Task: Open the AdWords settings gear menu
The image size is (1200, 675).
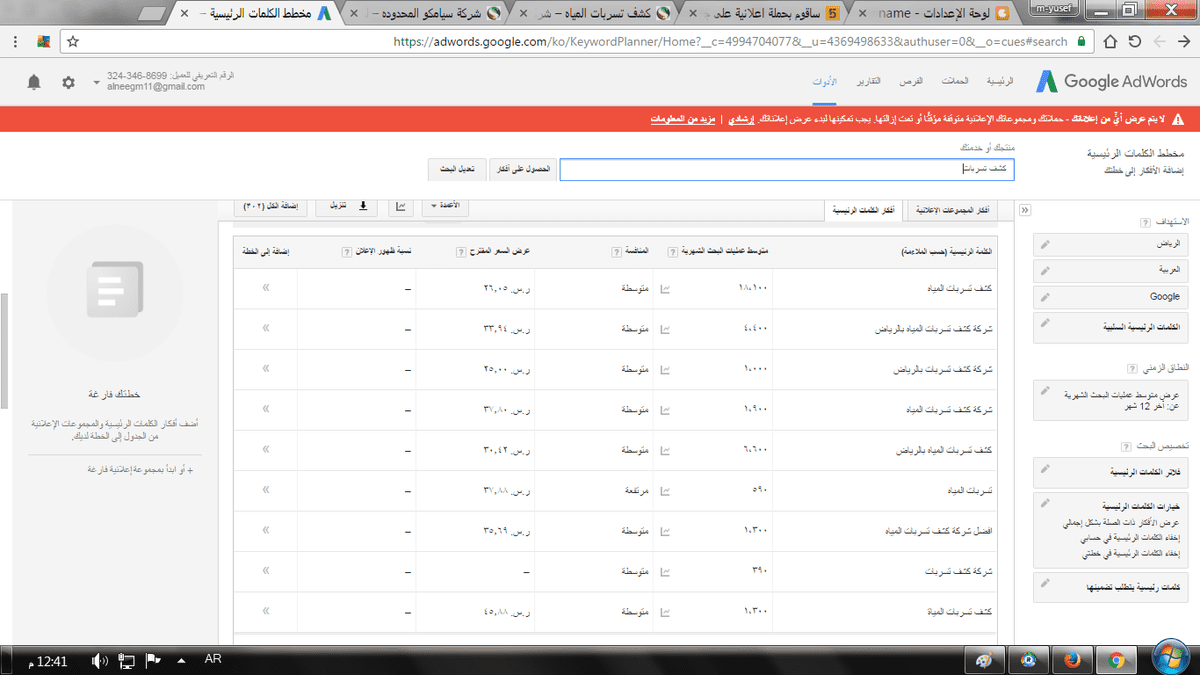Action: 68,82
